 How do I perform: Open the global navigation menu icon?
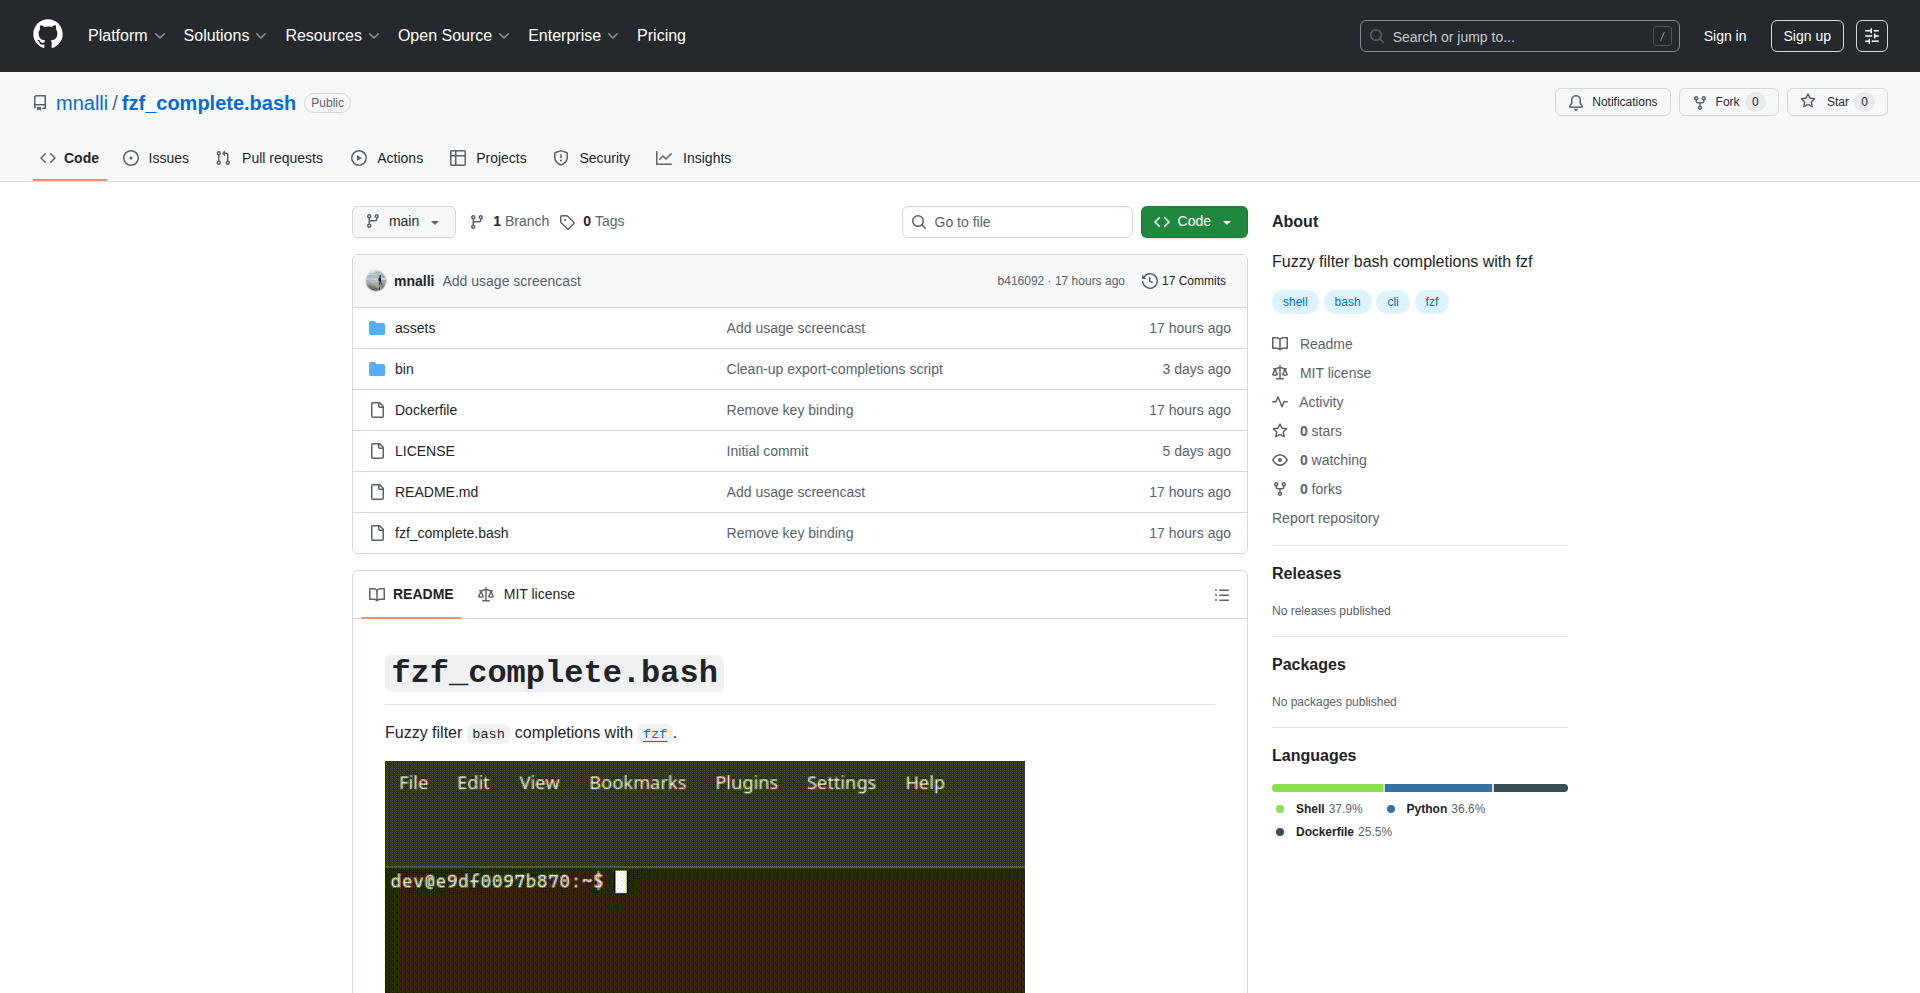pos(1871,36)
